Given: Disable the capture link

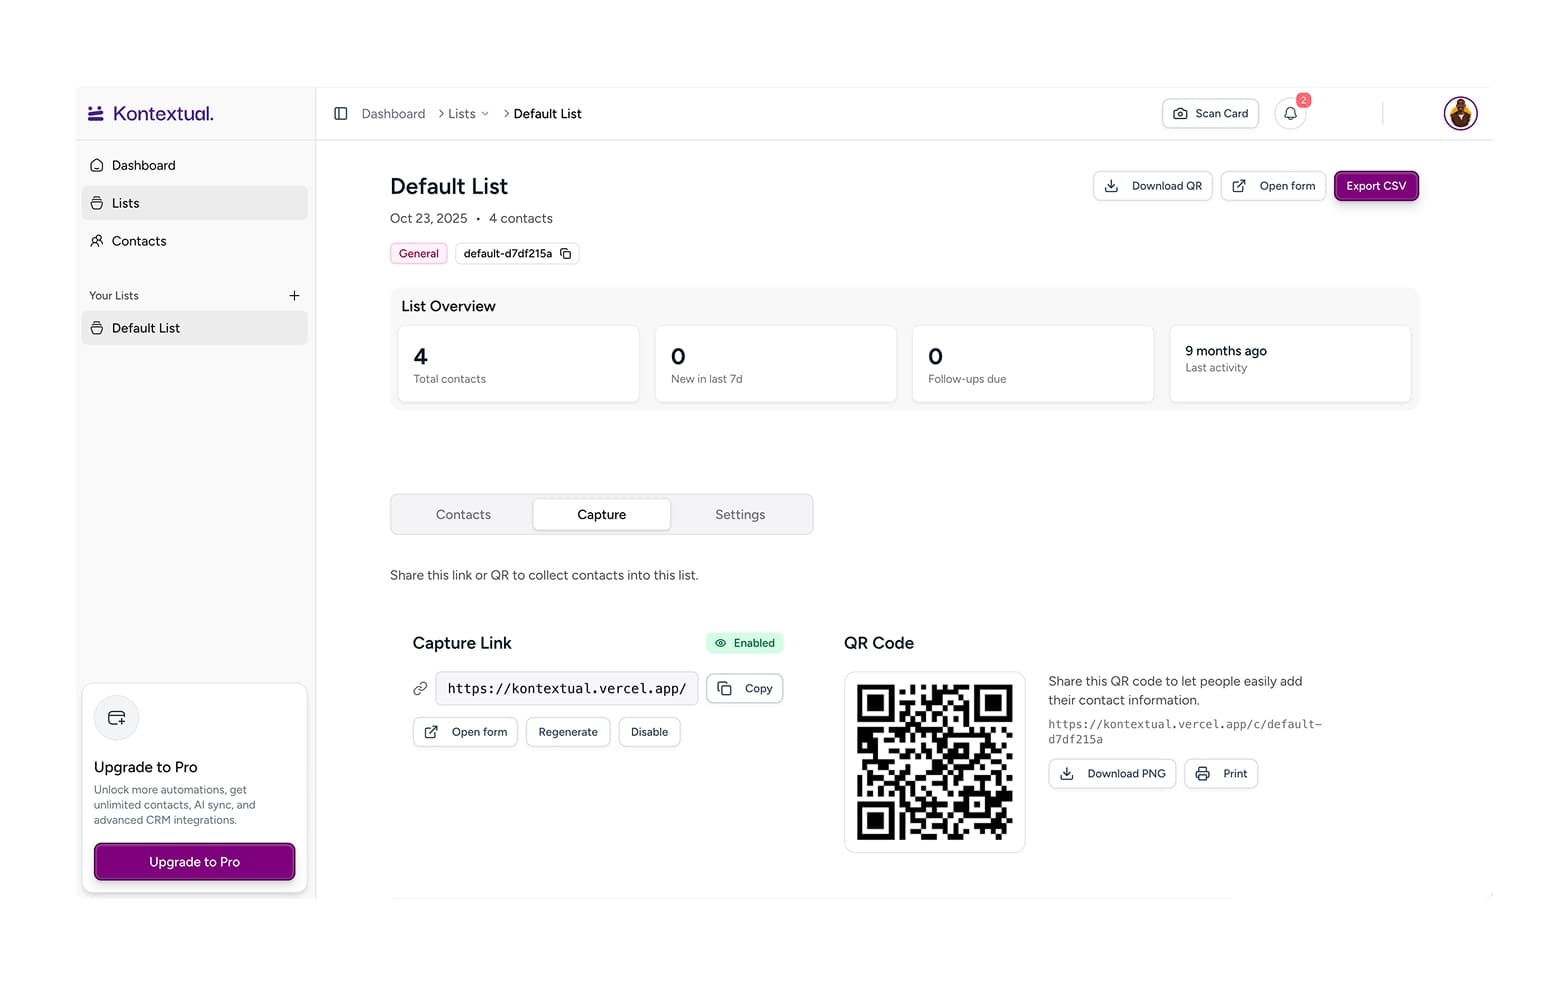Looking at the screenshot, I should 649,732.
